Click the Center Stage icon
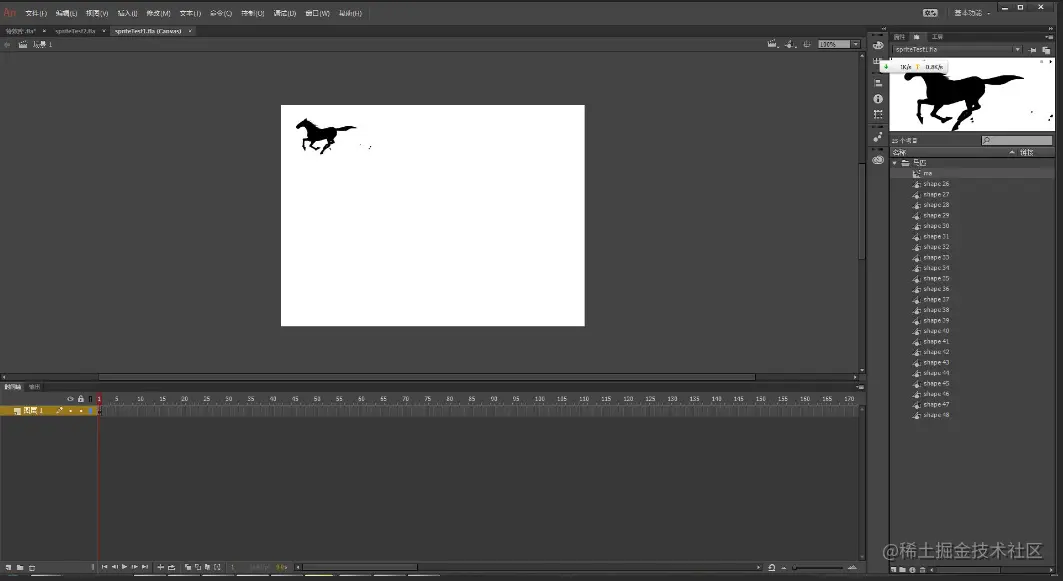1063x581 pixels. tap(807, 44)
